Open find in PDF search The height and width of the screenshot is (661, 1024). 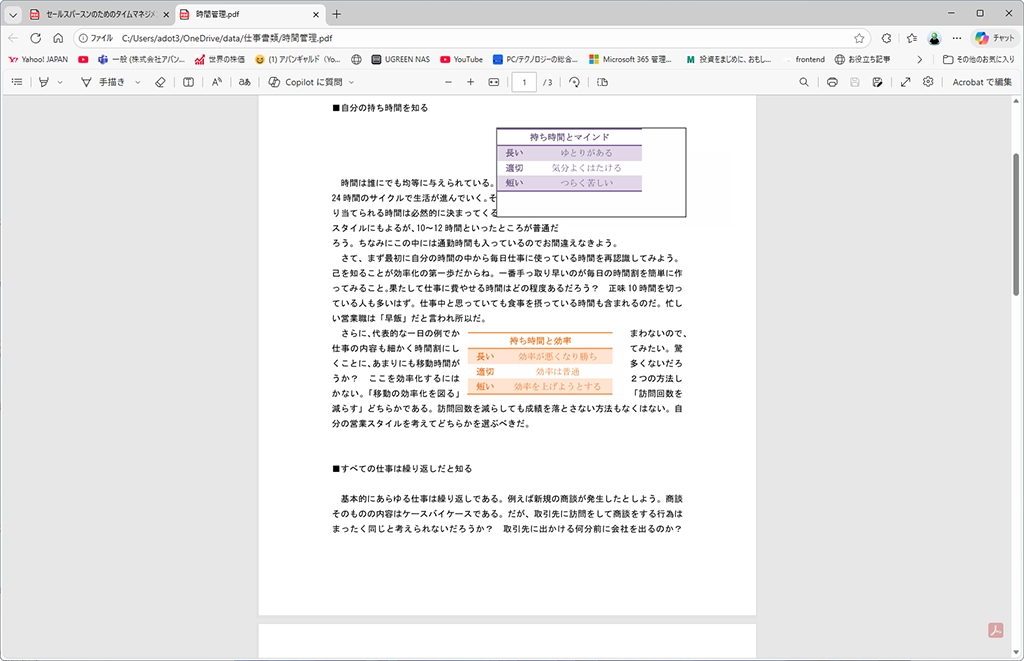pyautogui.click(x=803, y=82)
